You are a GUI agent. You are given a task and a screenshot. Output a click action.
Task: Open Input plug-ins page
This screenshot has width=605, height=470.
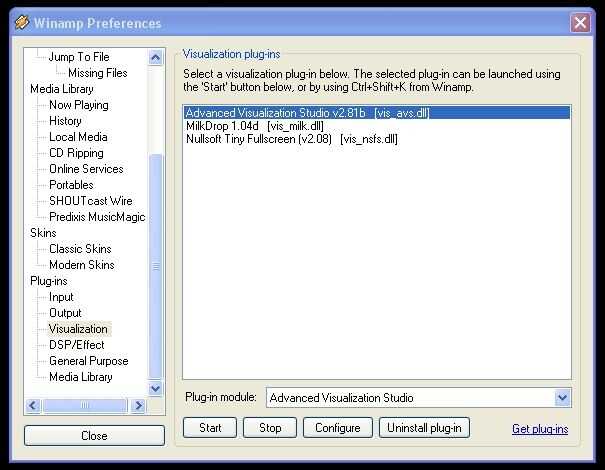[x=61, y=297]
